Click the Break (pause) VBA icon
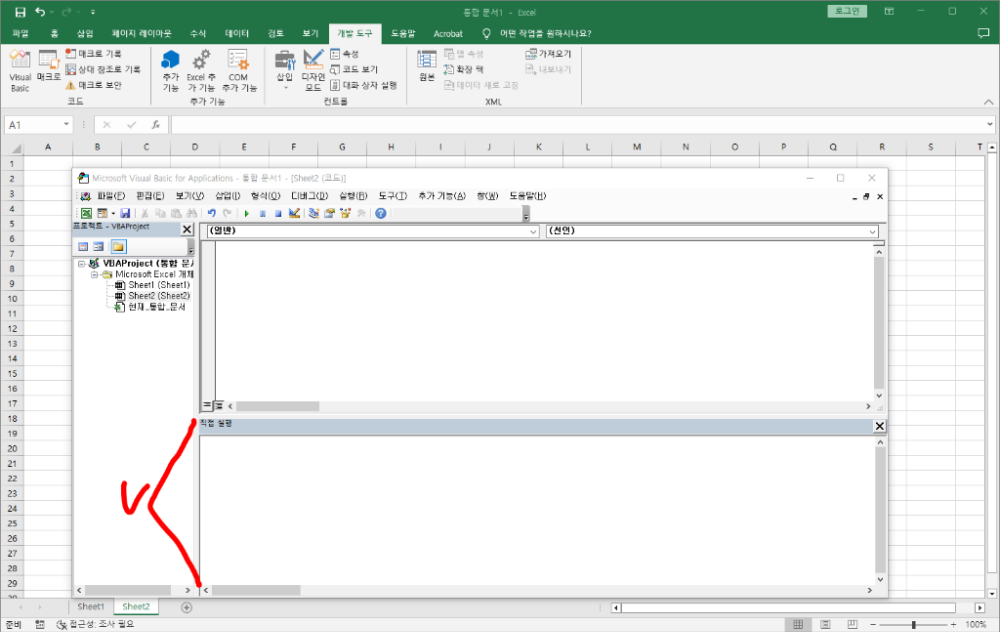This screenshot has width=1000, height=632. click(x=262, y=214)
